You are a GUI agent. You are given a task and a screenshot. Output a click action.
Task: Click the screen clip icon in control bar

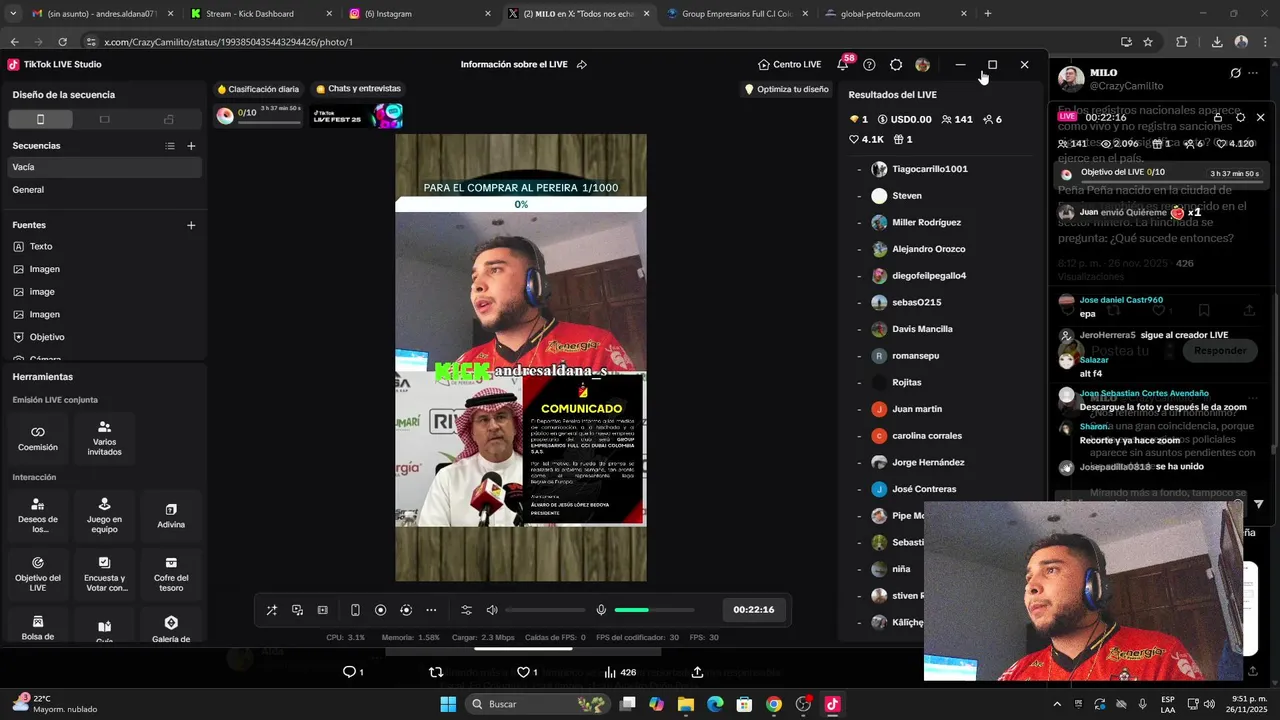pyautogui.click(x=322, y=610)
